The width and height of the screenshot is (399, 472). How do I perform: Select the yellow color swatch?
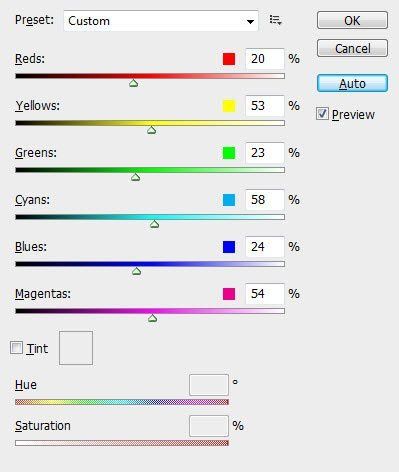click(x=229, y=106)
